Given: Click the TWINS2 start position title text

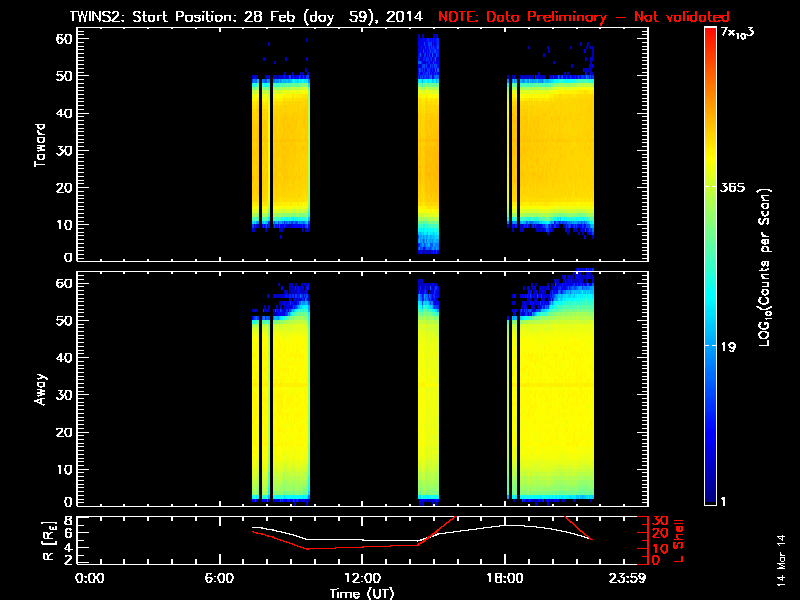Looking at the screenshot, I should coord(246,17).
